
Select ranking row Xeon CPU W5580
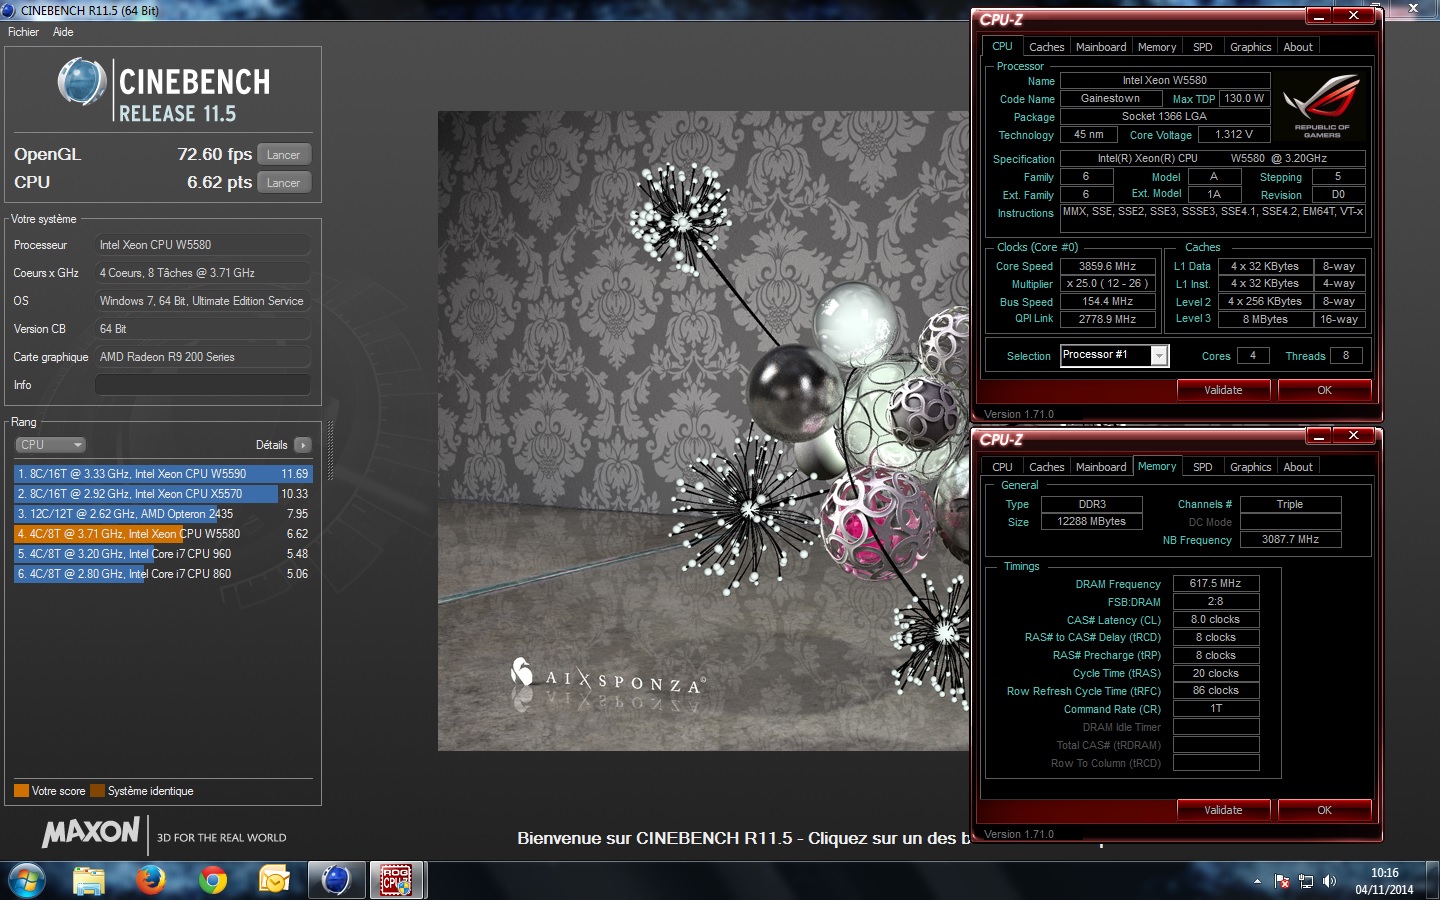click(x=163, y=534)
